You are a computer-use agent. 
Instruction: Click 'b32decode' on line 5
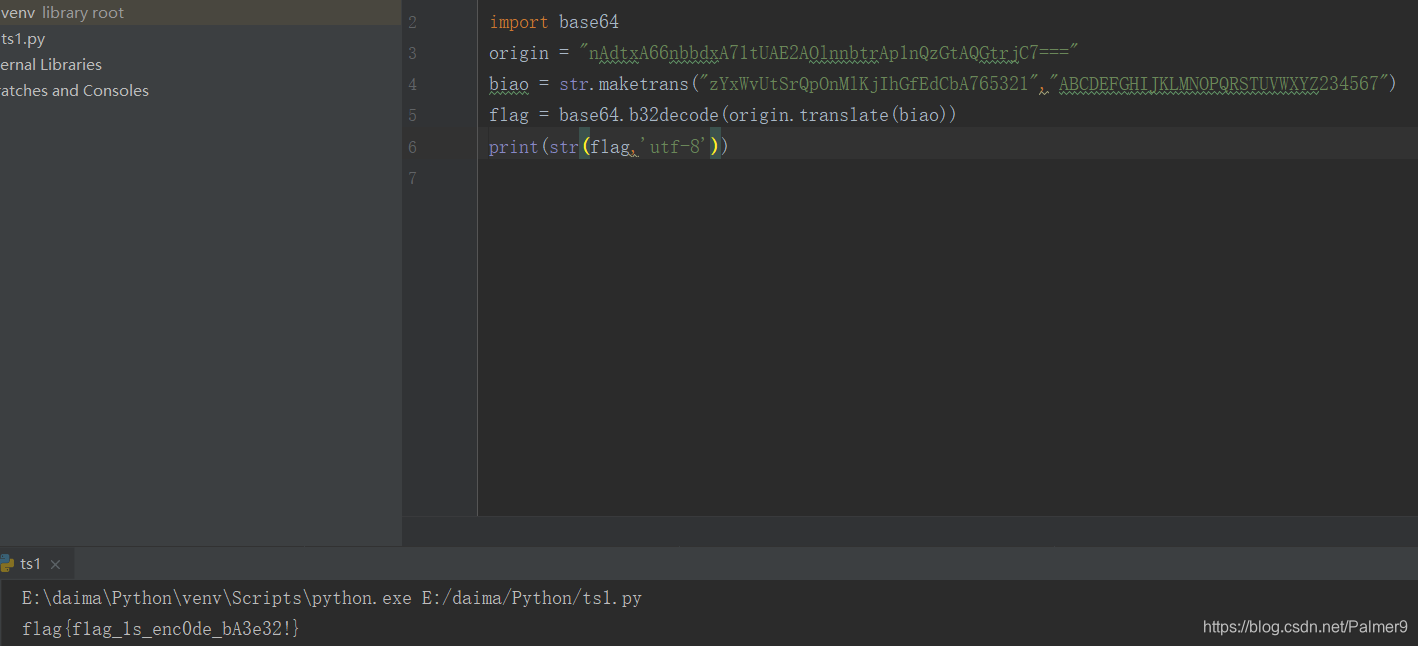[x=674, y=115]
